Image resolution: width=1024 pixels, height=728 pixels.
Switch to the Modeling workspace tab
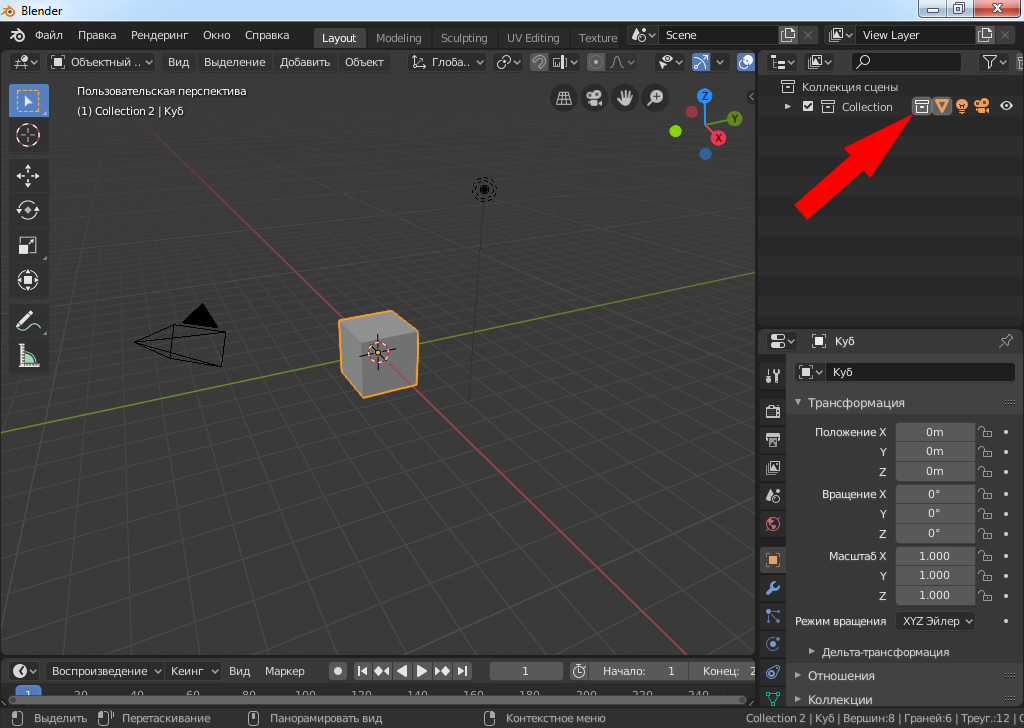point(398,38)
